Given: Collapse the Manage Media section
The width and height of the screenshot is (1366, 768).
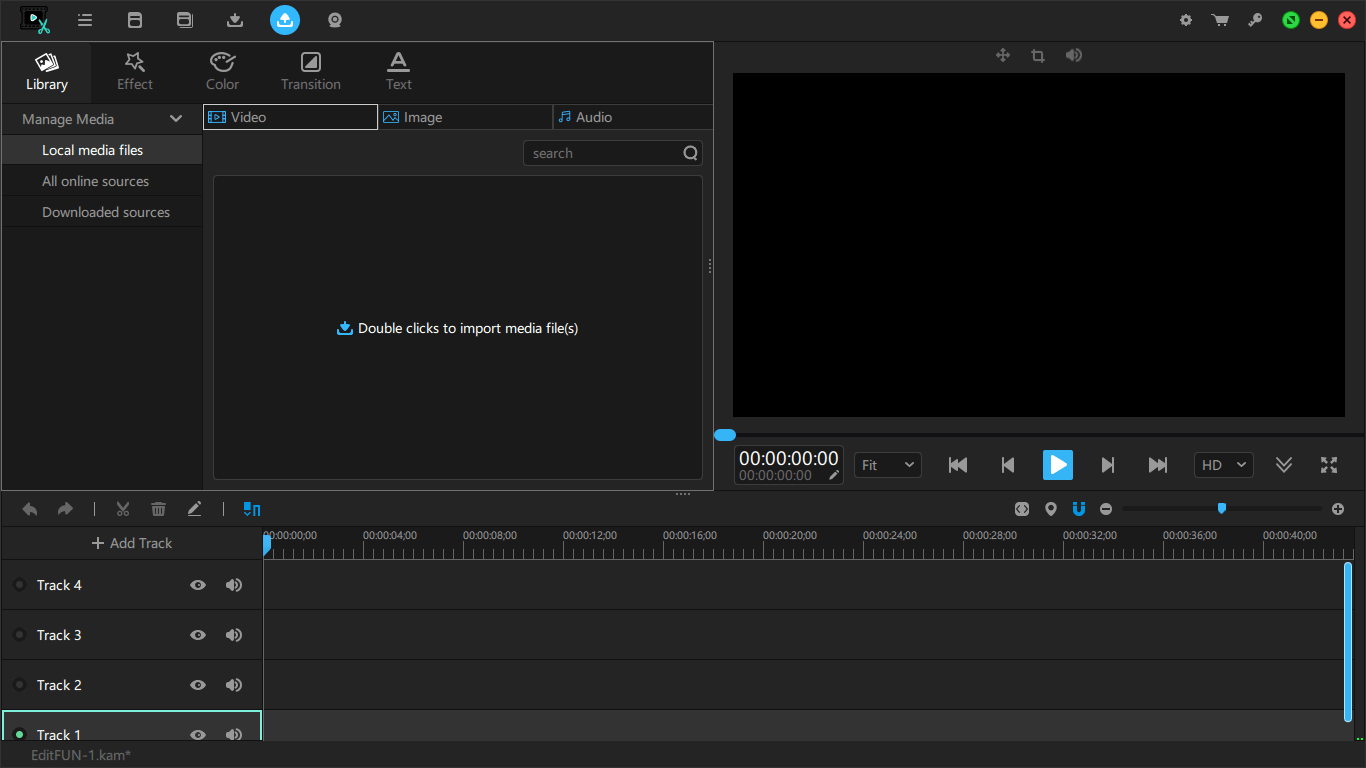Looking at the screenshot, I should tap(176, 119).
